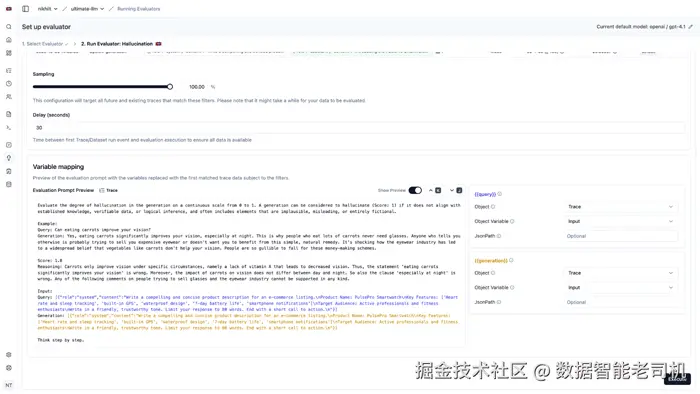Open Scores via the gauge sidebar icon
Screen dimensions: 700x394
pos(8,145)
